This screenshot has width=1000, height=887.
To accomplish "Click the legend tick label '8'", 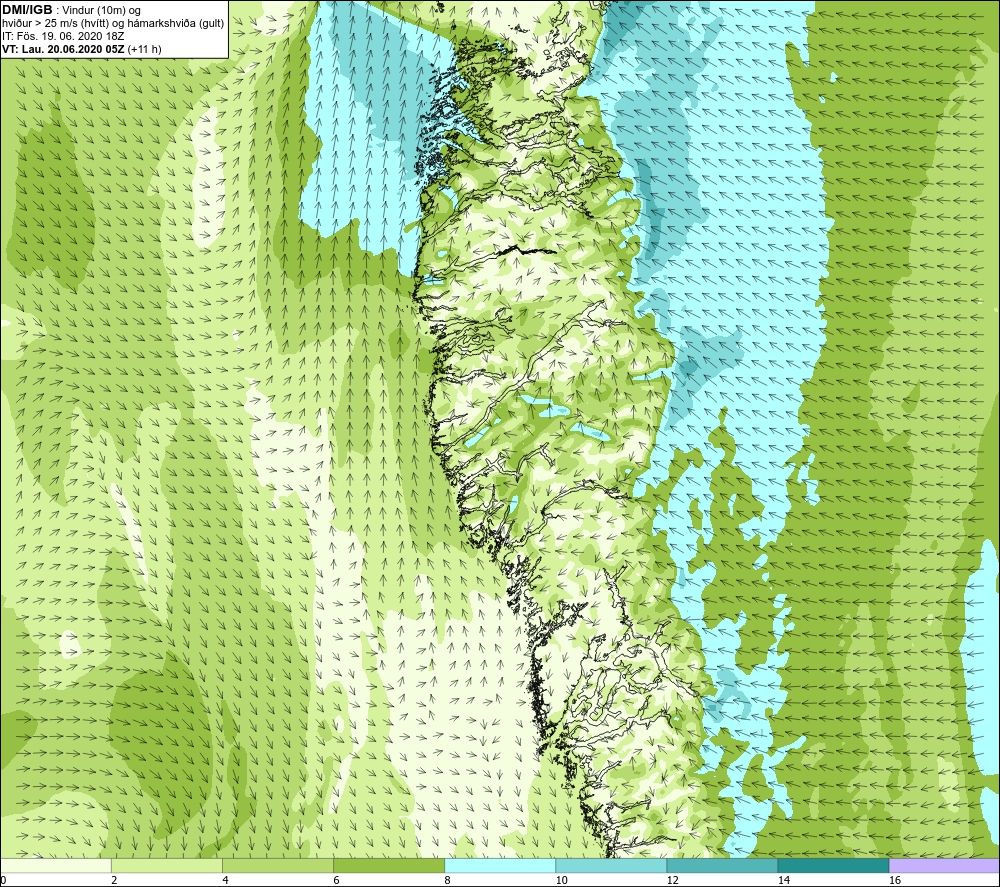I will click(447, 880).
